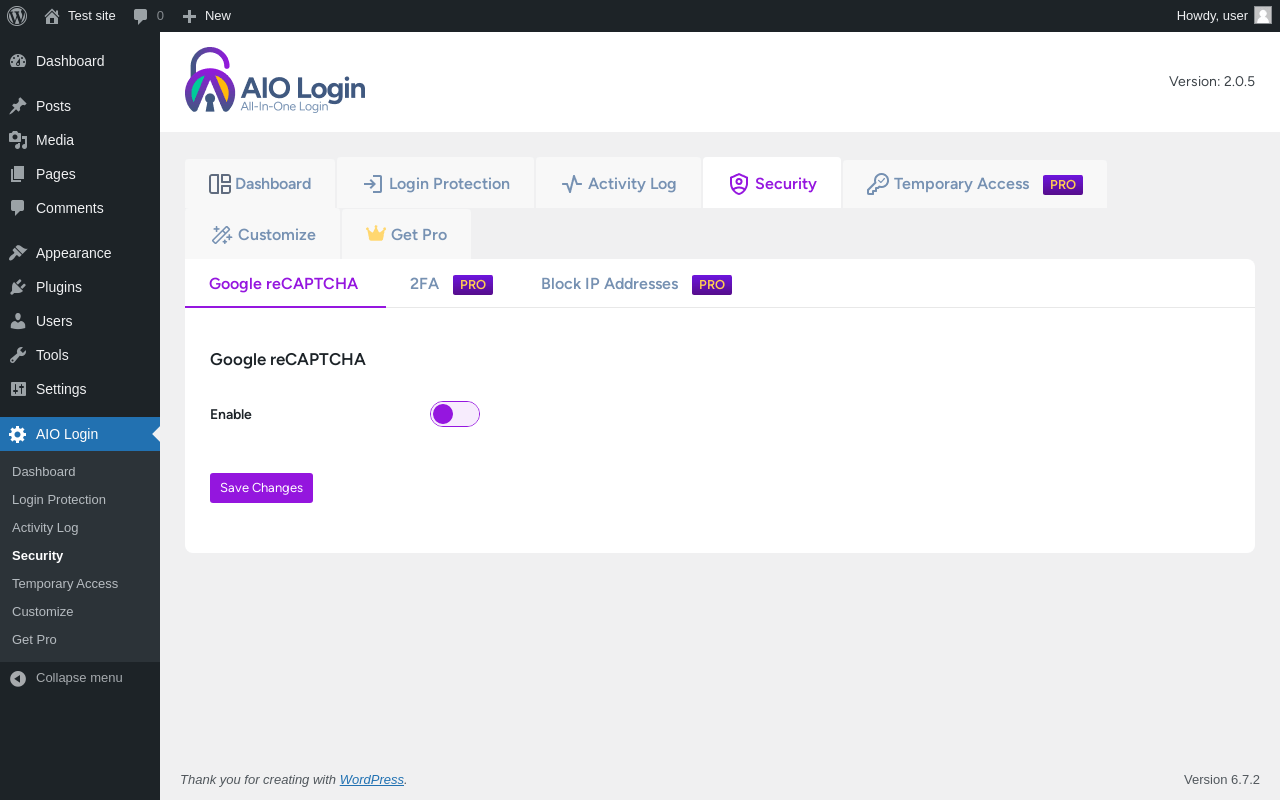Open the 2FA sub-tab
Screen dimensions: 1280x800
(424, 284)
